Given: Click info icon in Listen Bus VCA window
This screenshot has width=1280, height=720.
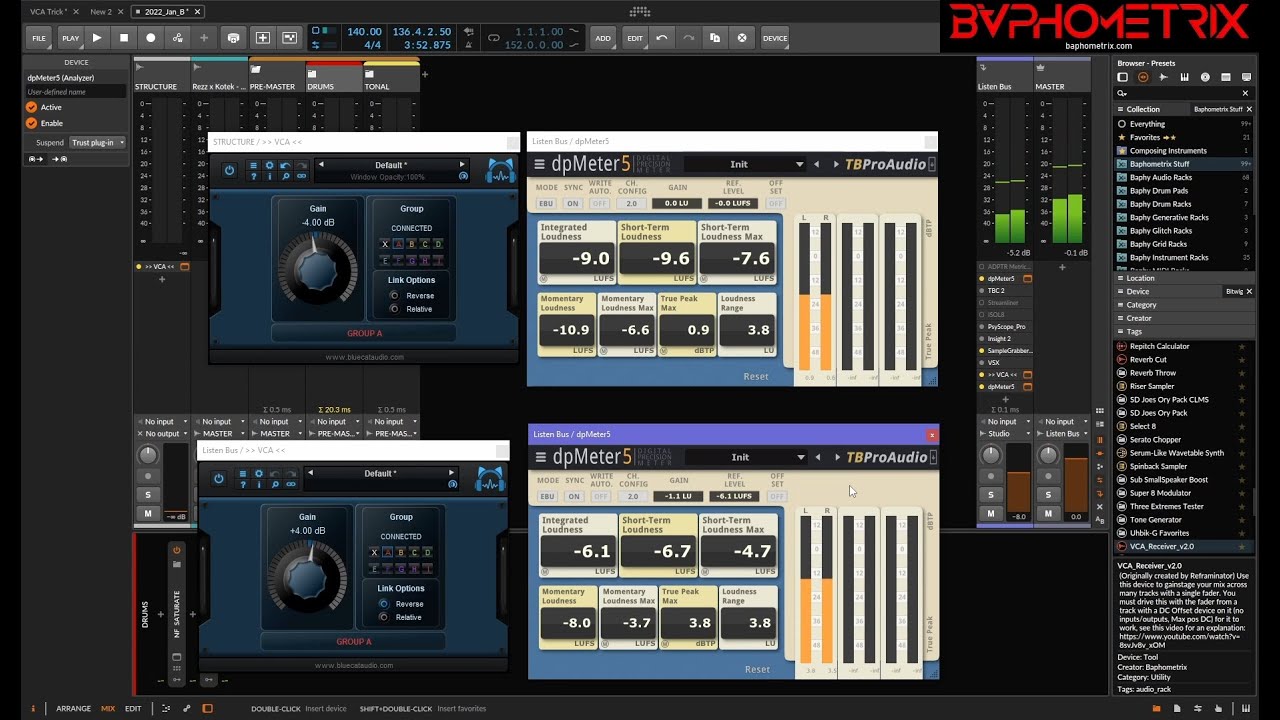Looking at the screenshot, I should click(x=259, y=485).
